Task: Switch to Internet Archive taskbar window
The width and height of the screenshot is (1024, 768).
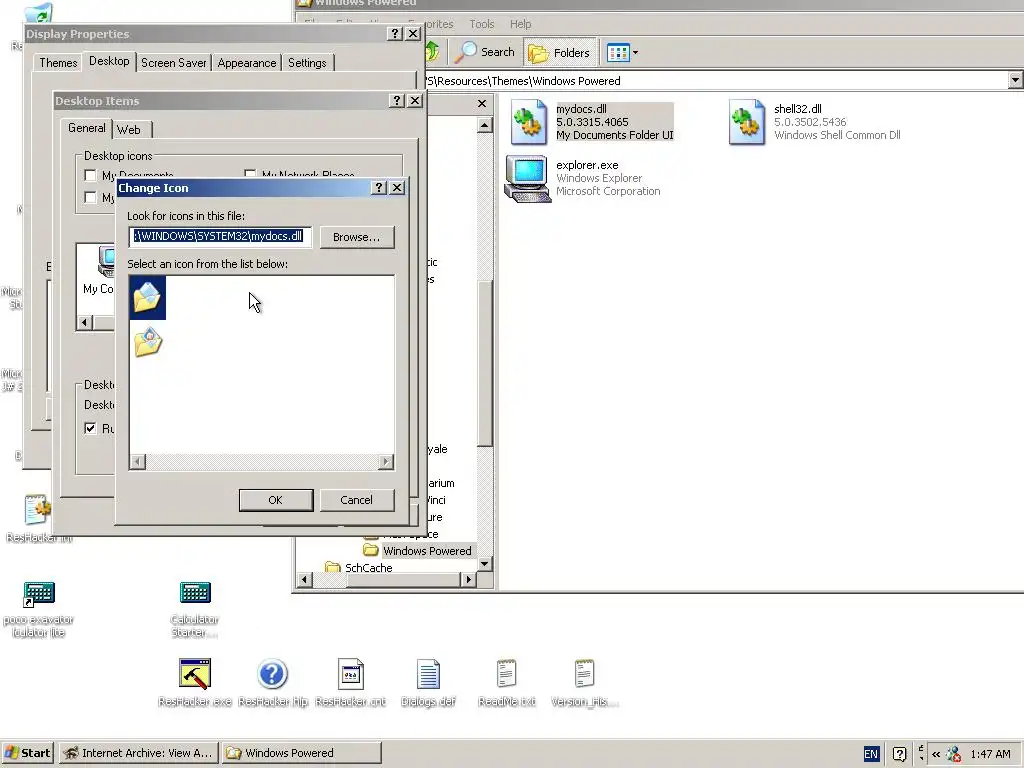Action: [138, 753]
